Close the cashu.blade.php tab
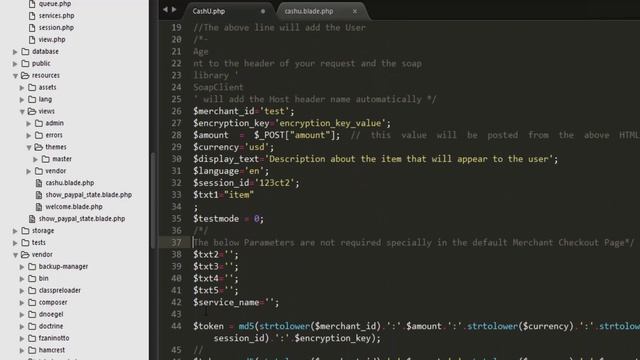This screenshot has height=360, width=640. click(x=355, y=11)
